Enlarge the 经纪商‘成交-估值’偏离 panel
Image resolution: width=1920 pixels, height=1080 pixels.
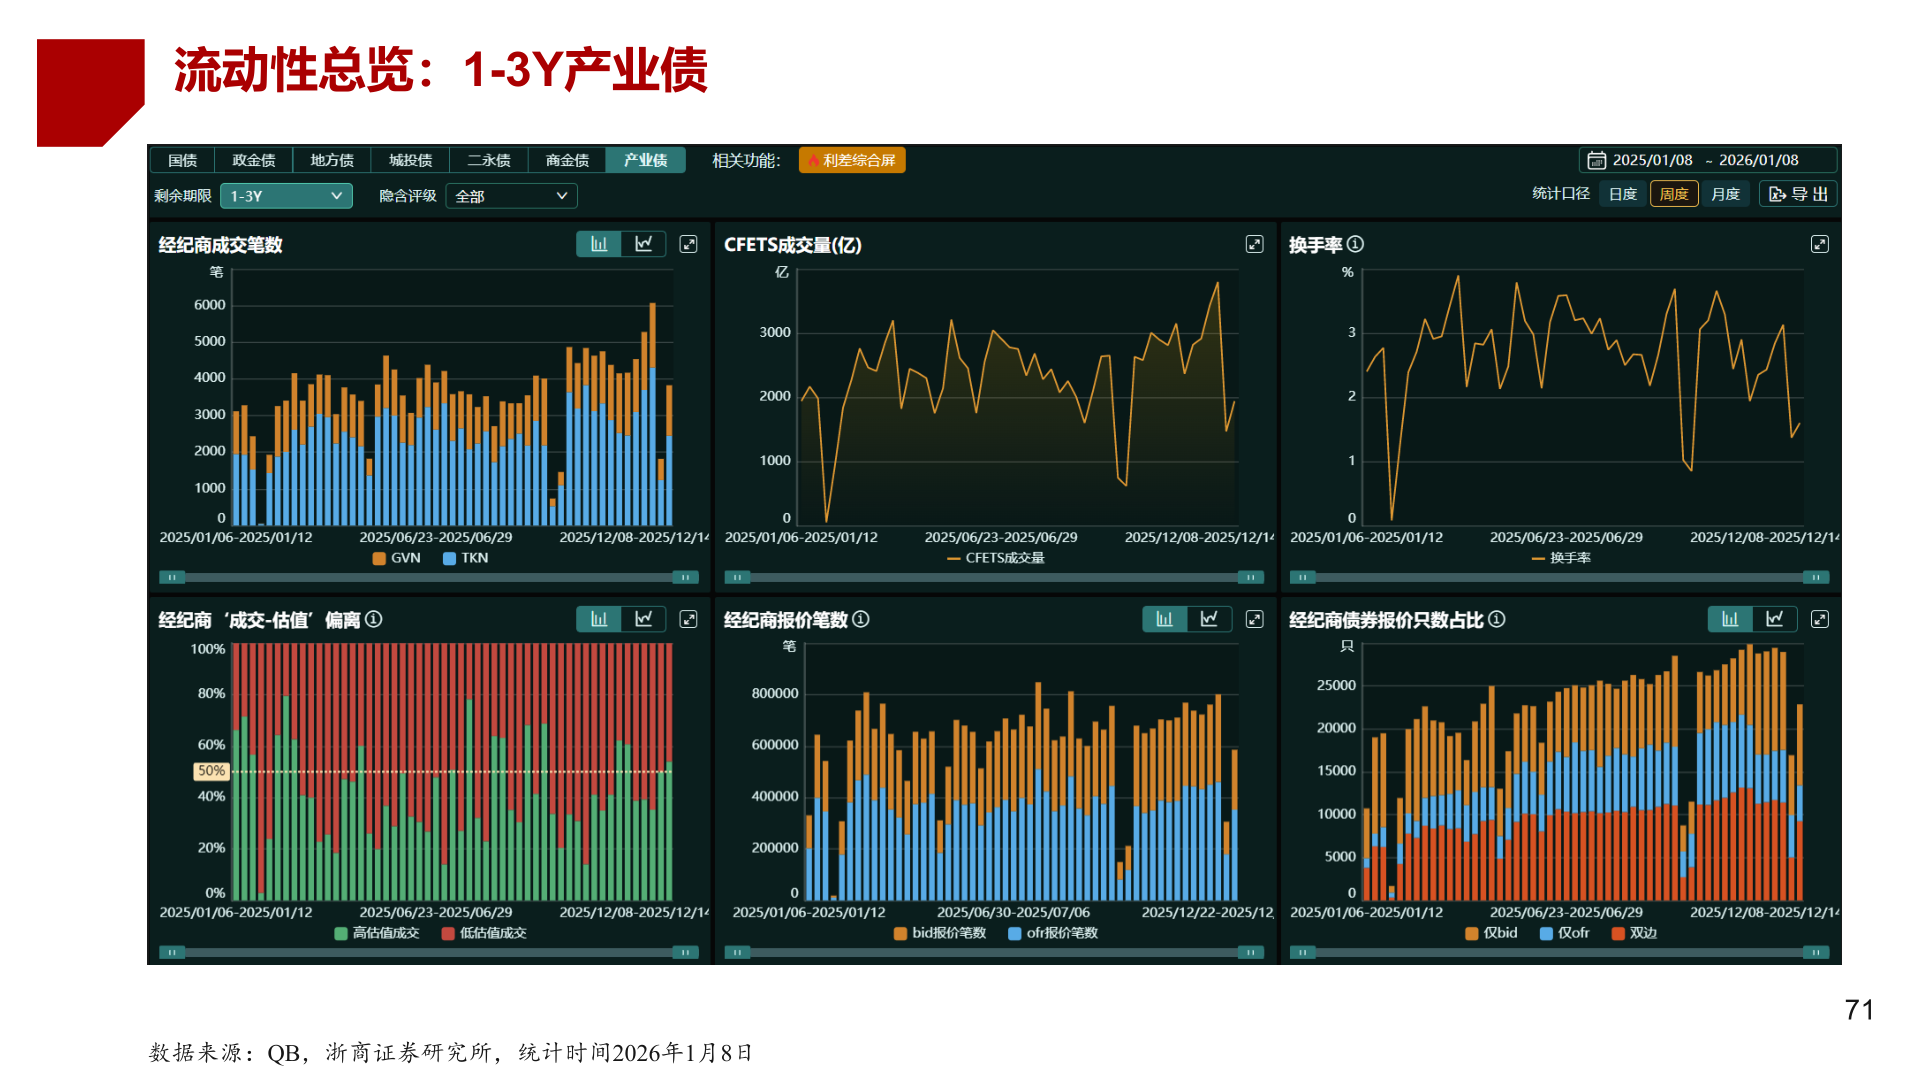click(x=688, y=619)
